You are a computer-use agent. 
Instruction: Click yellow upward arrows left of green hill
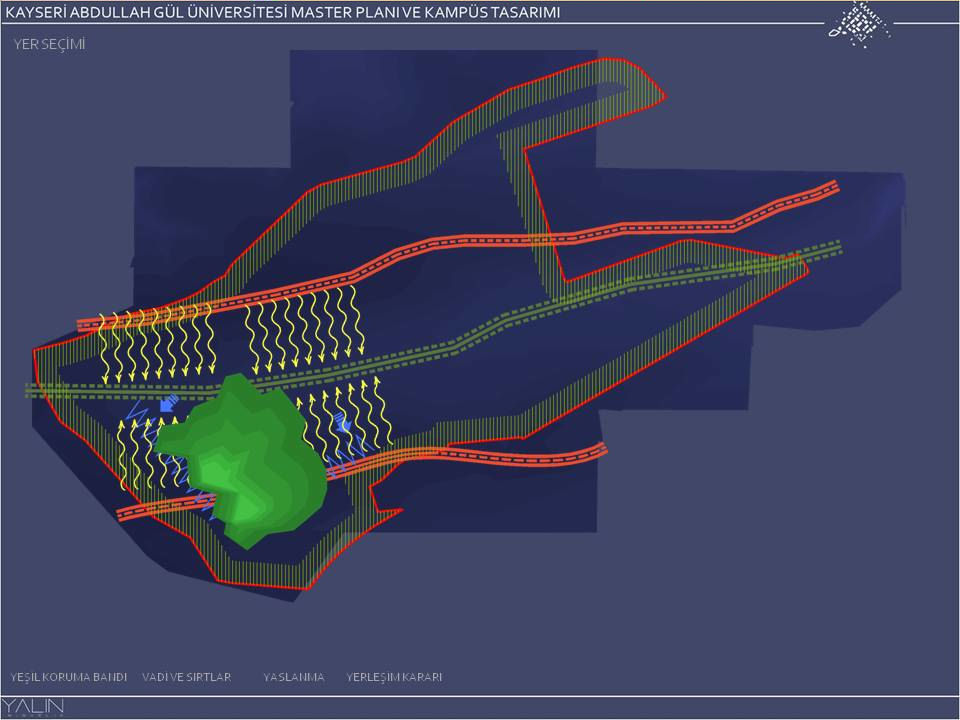coord(140,455)
